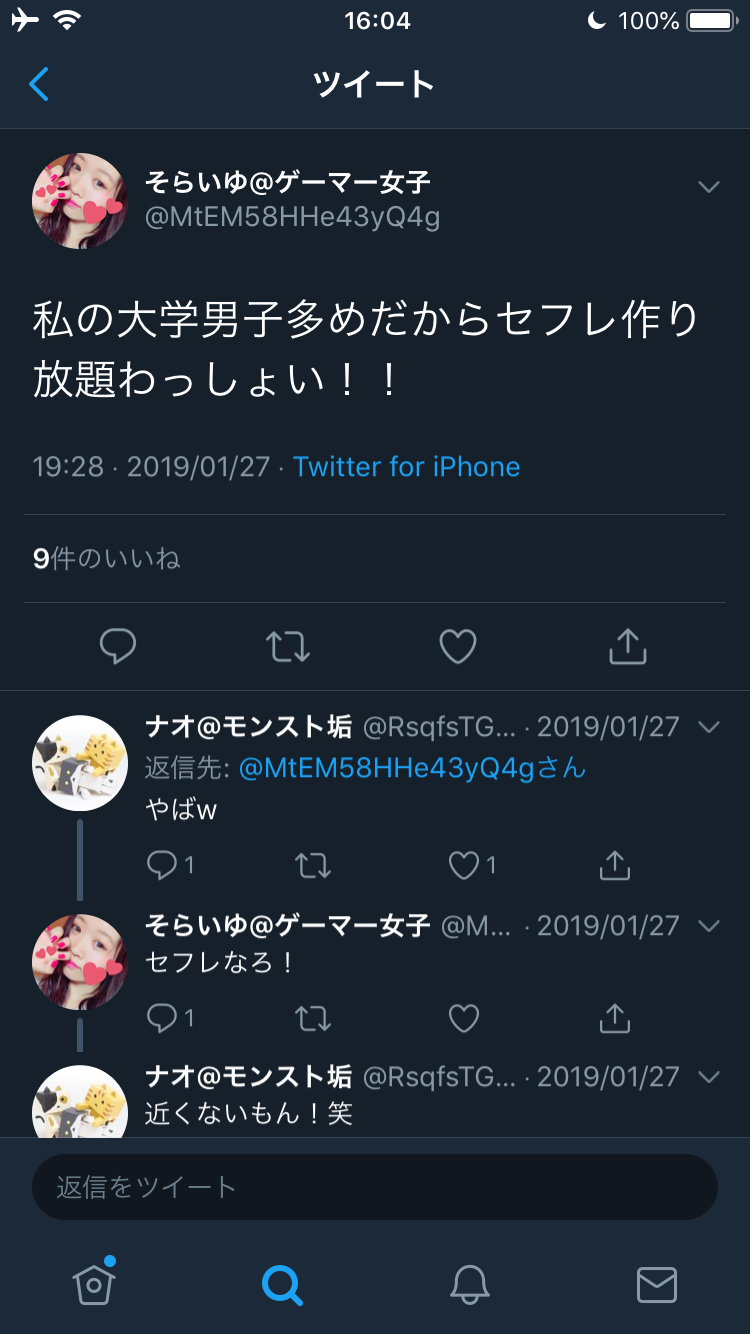Open the Messages envelope tab

coord(657,1284)
